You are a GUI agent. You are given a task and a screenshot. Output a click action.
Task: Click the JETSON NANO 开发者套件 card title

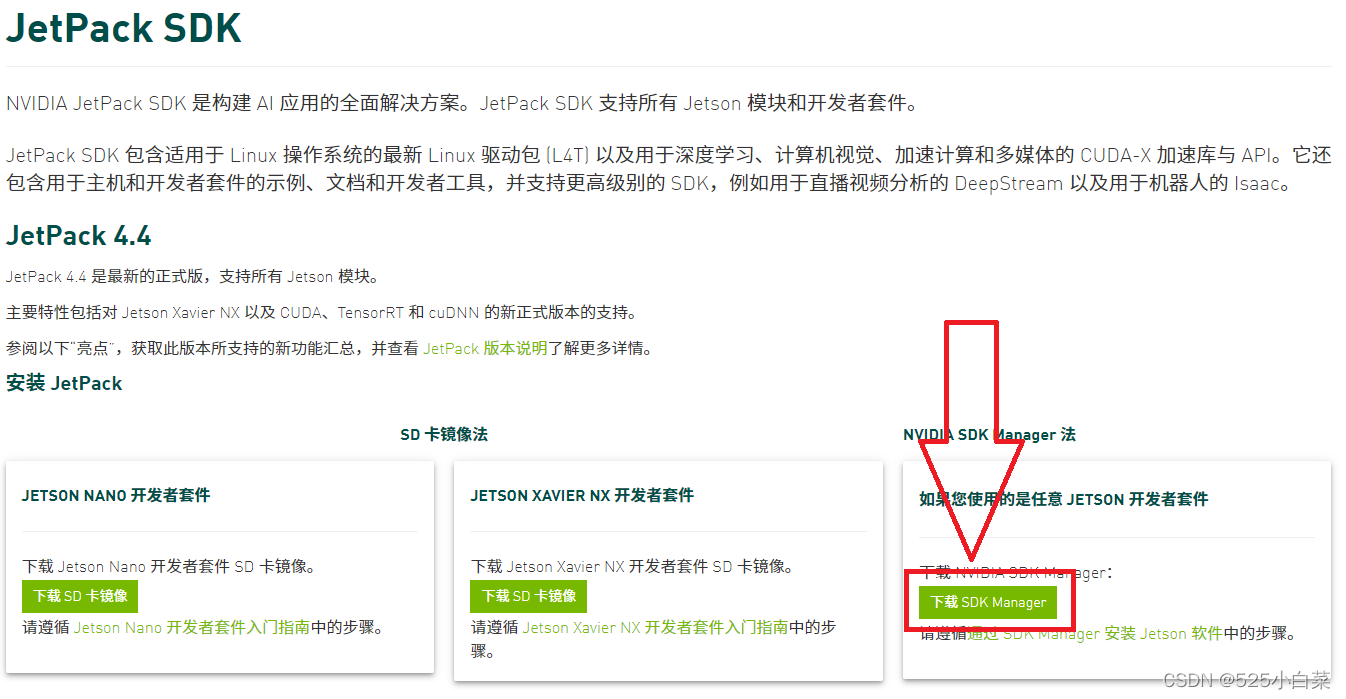[x=116, y=496]
